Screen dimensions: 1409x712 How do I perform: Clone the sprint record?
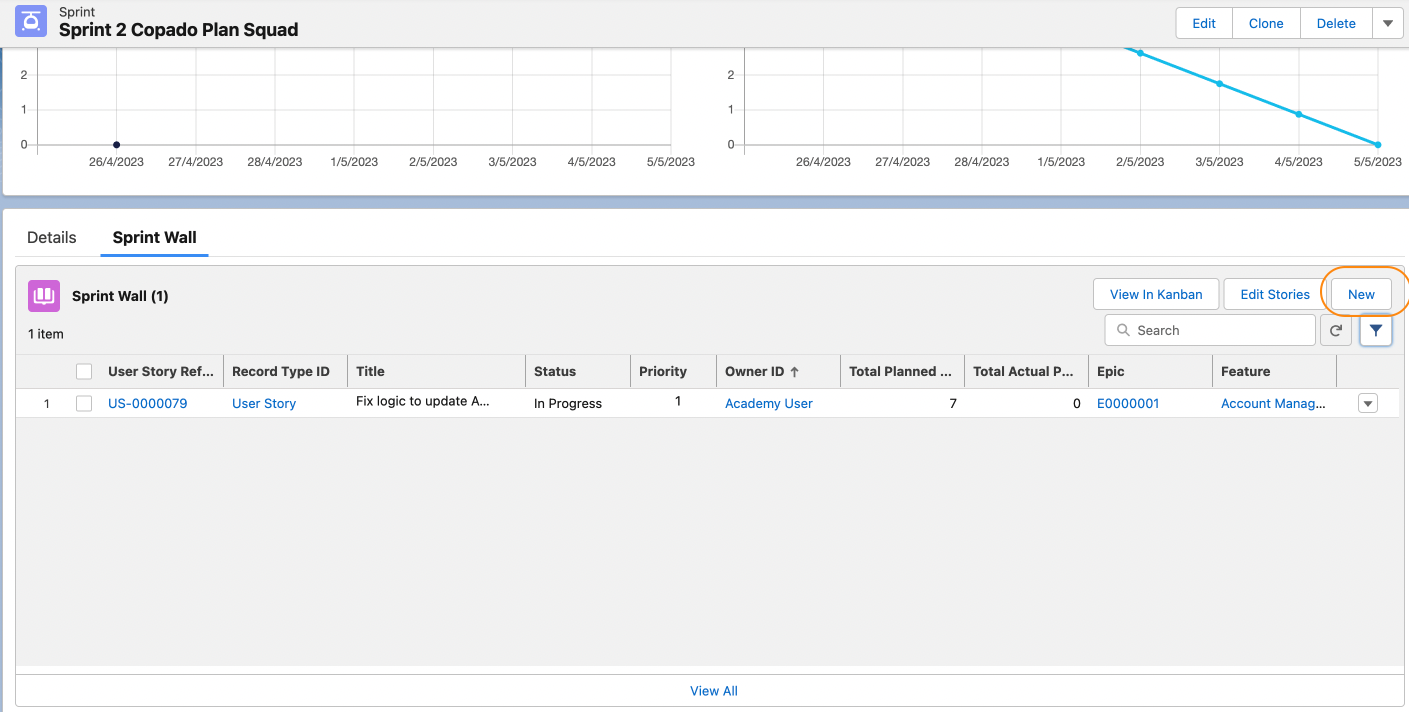[1266, 23]
